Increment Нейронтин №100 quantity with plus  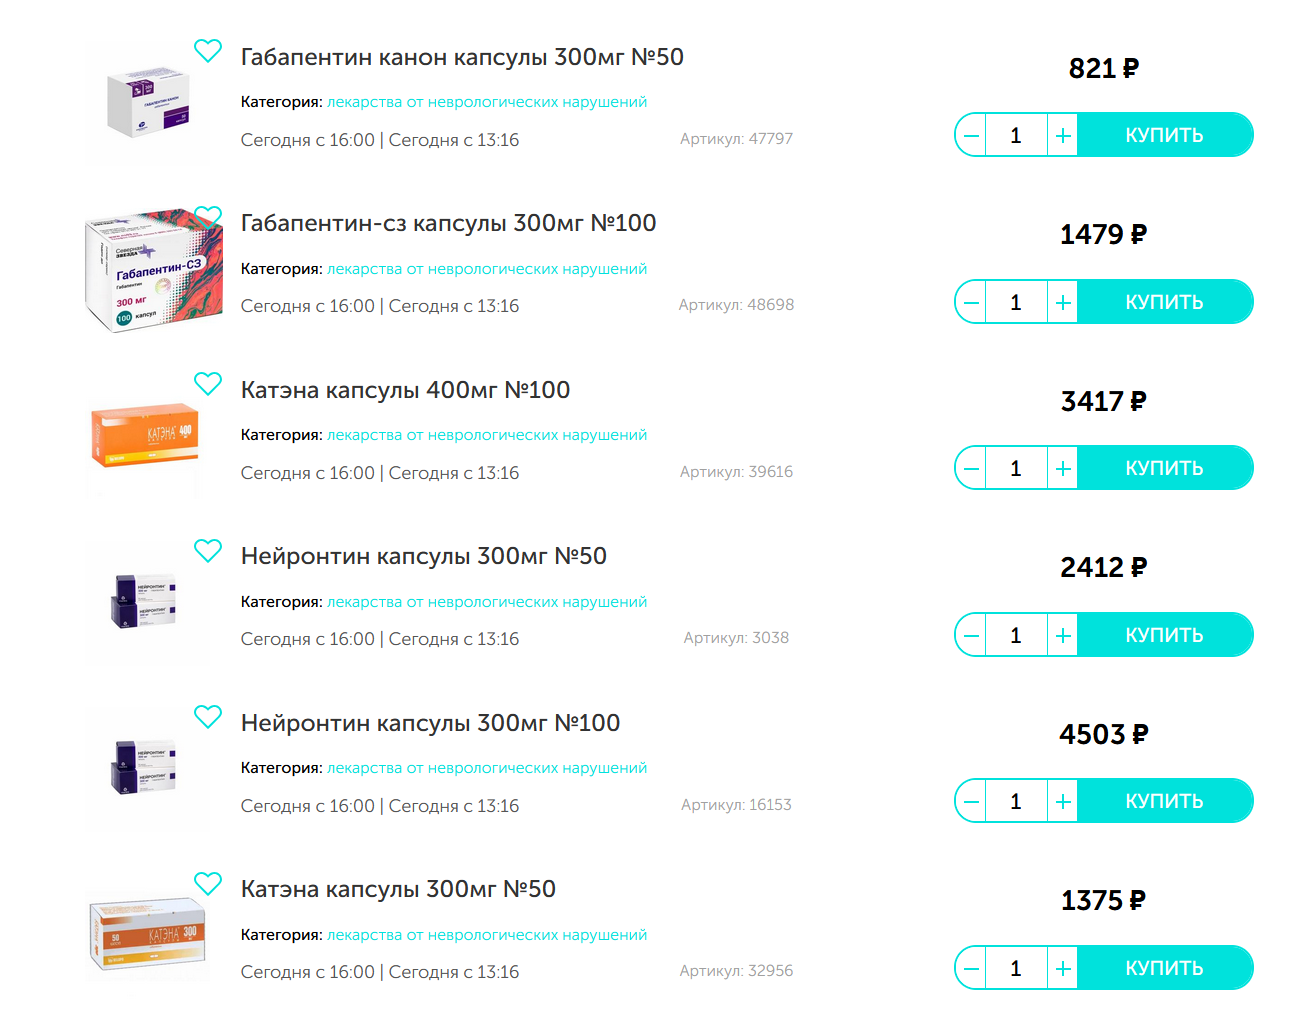pyautogui.click(x=1063, y=802)
